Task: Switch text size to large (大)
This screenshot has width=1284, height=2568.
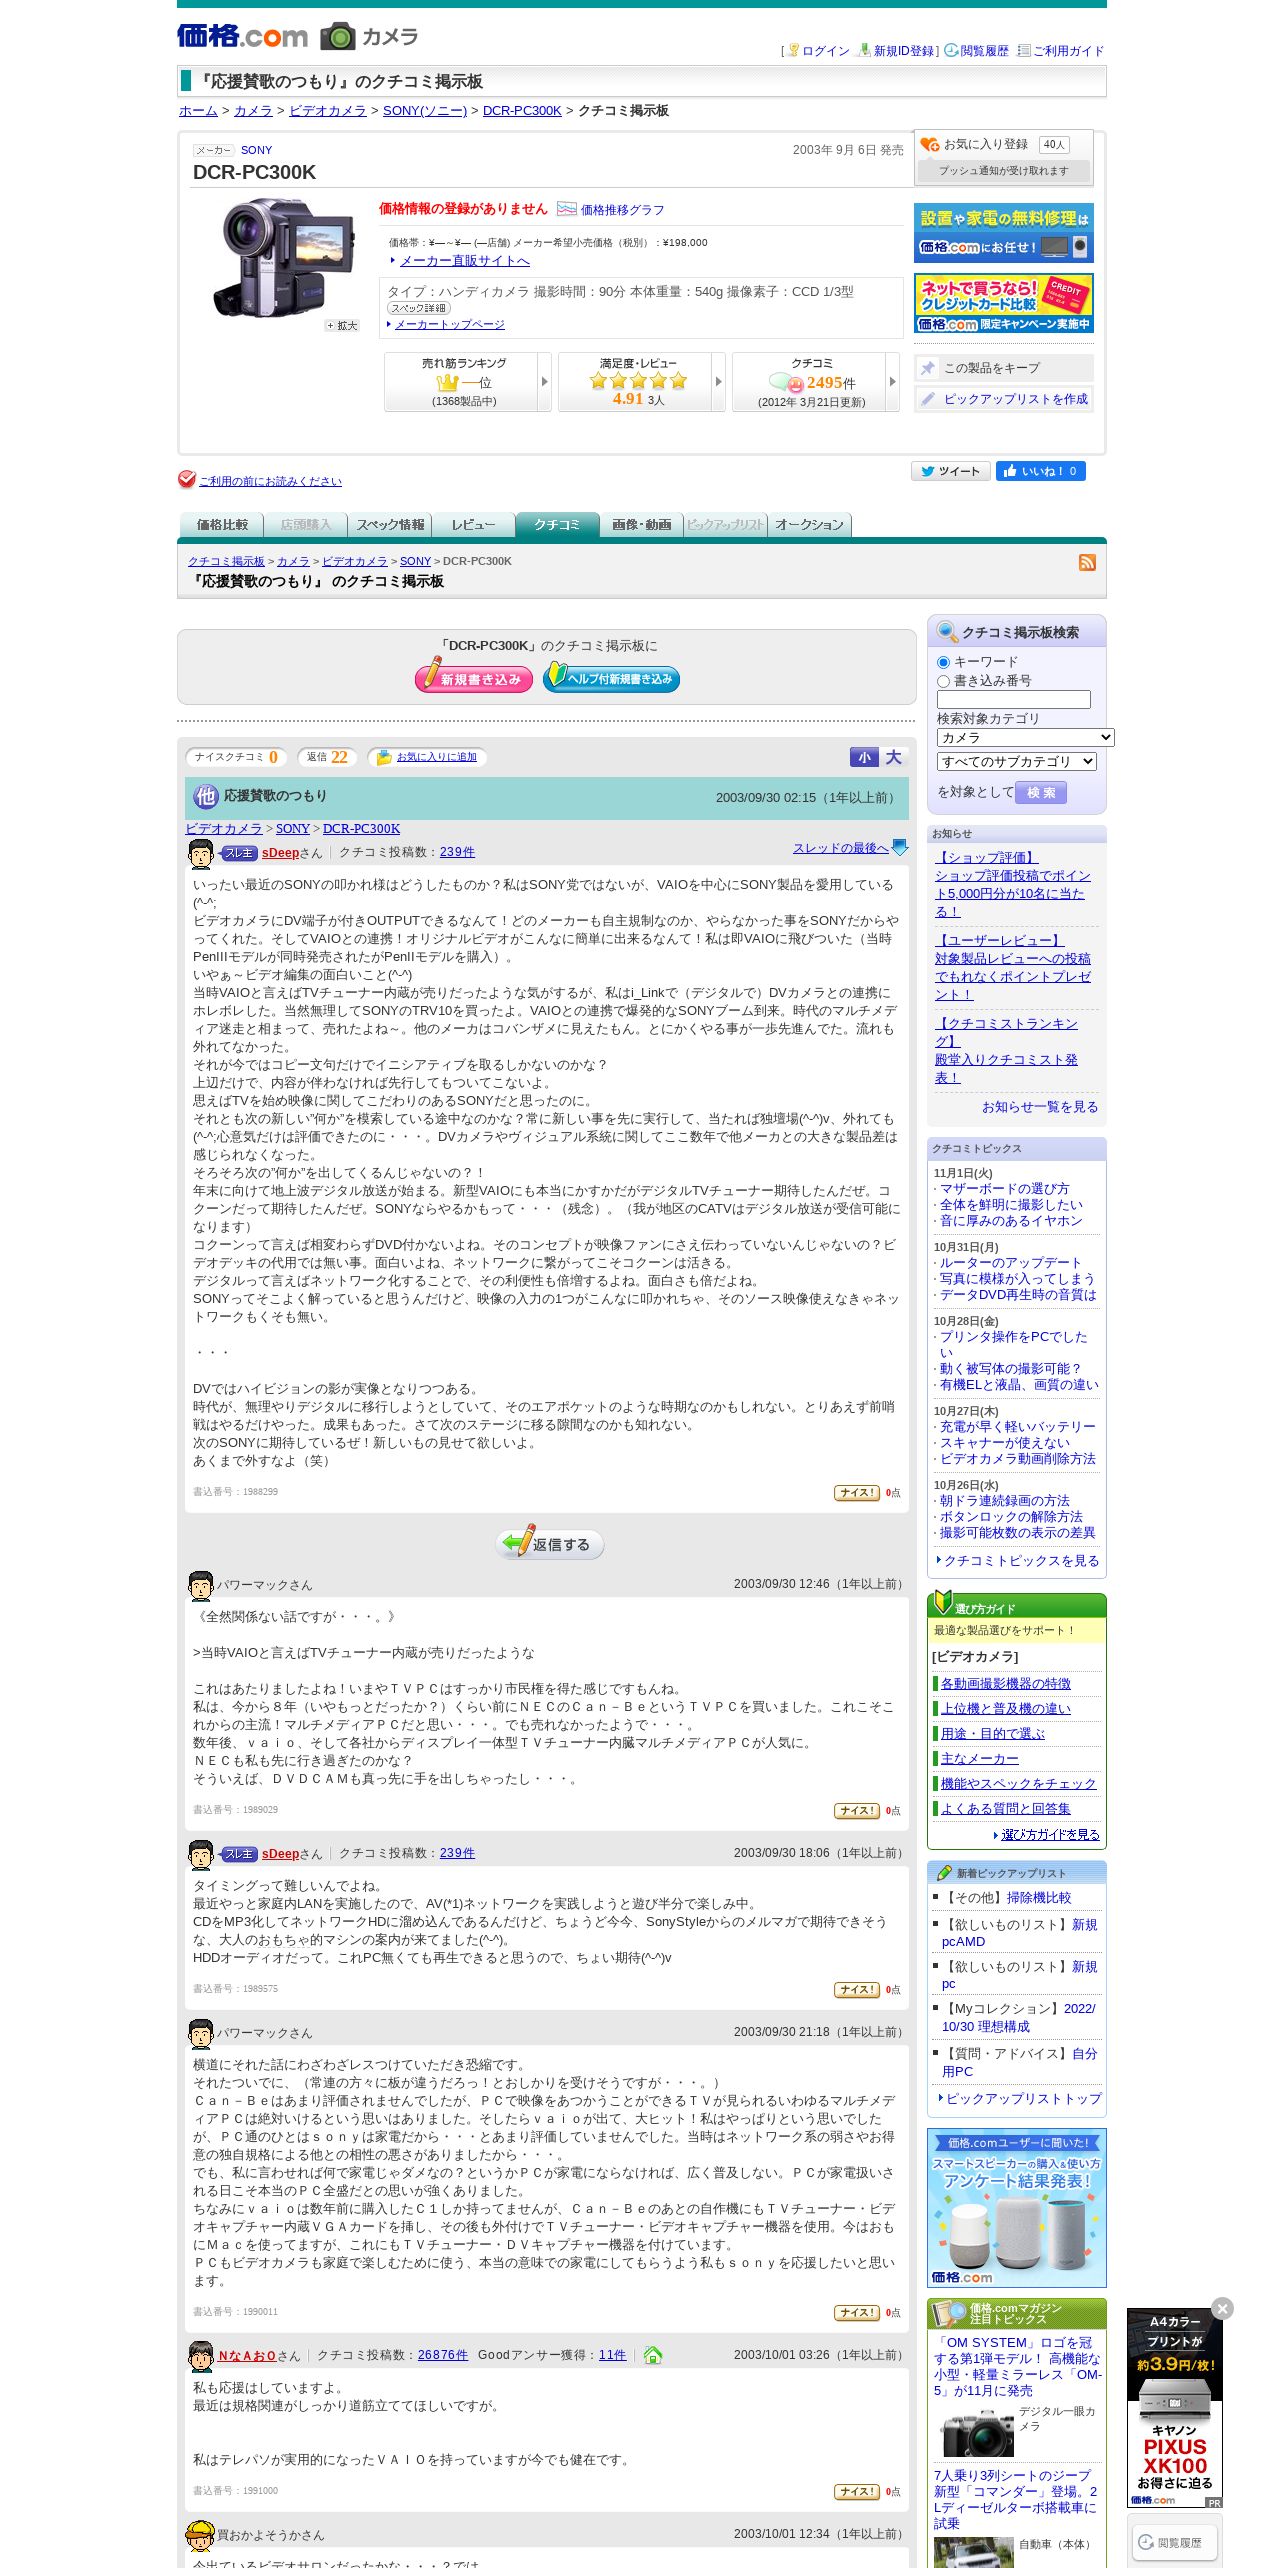Action: tap(893, 758)
